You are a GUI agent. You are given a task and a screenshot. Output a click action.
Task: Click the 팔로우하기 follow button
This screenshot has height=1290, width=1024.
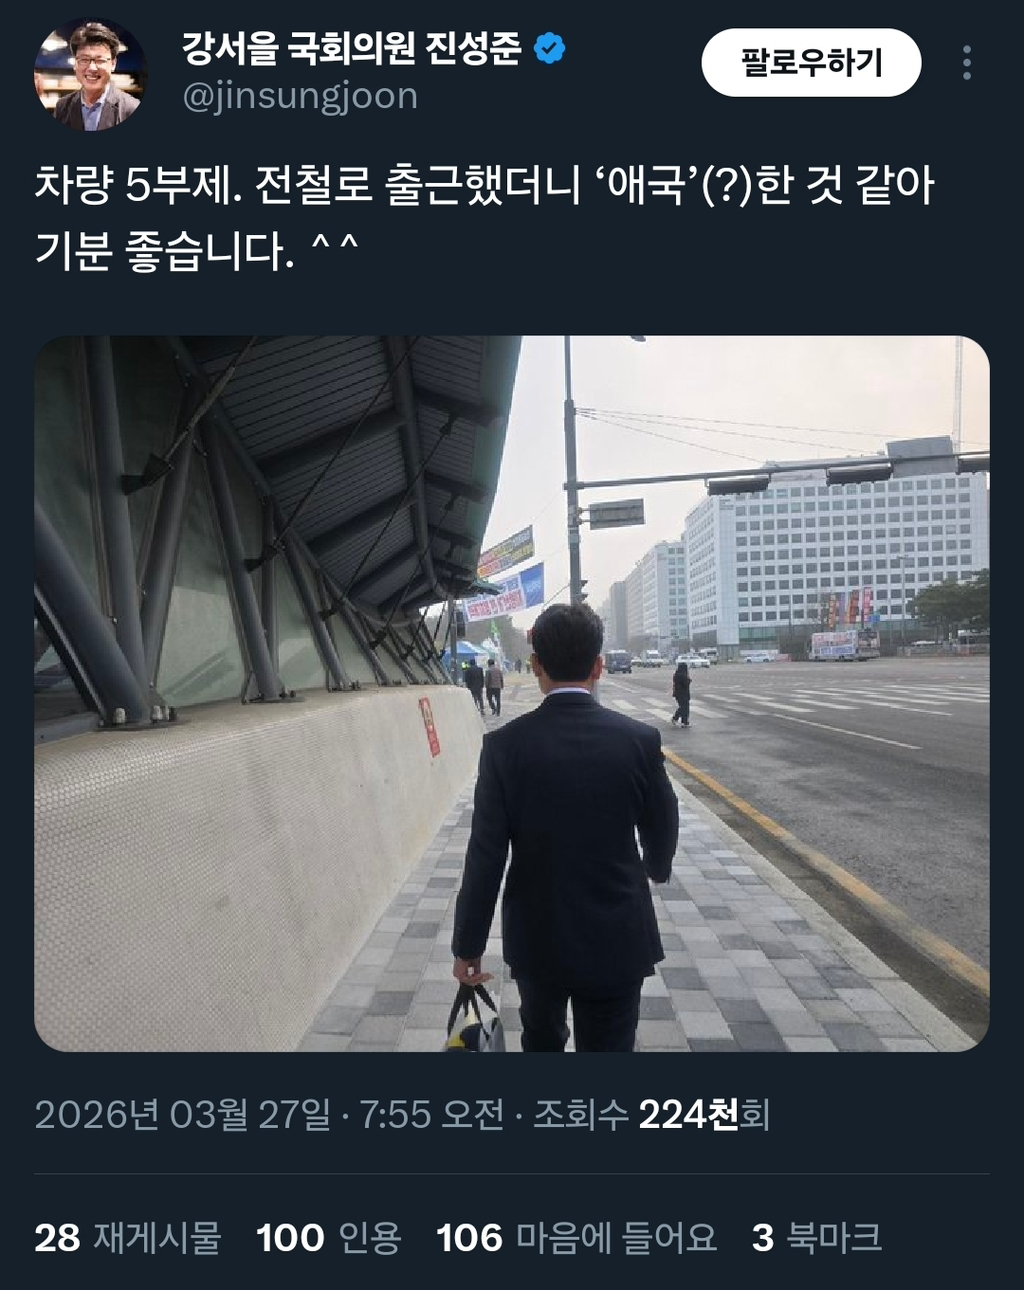click(x=811, y=63)
